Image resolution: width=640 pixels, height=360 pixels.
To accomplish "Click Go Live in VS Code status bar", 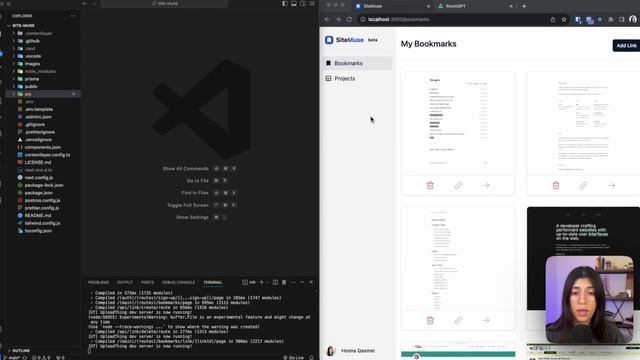I will 293,358.
